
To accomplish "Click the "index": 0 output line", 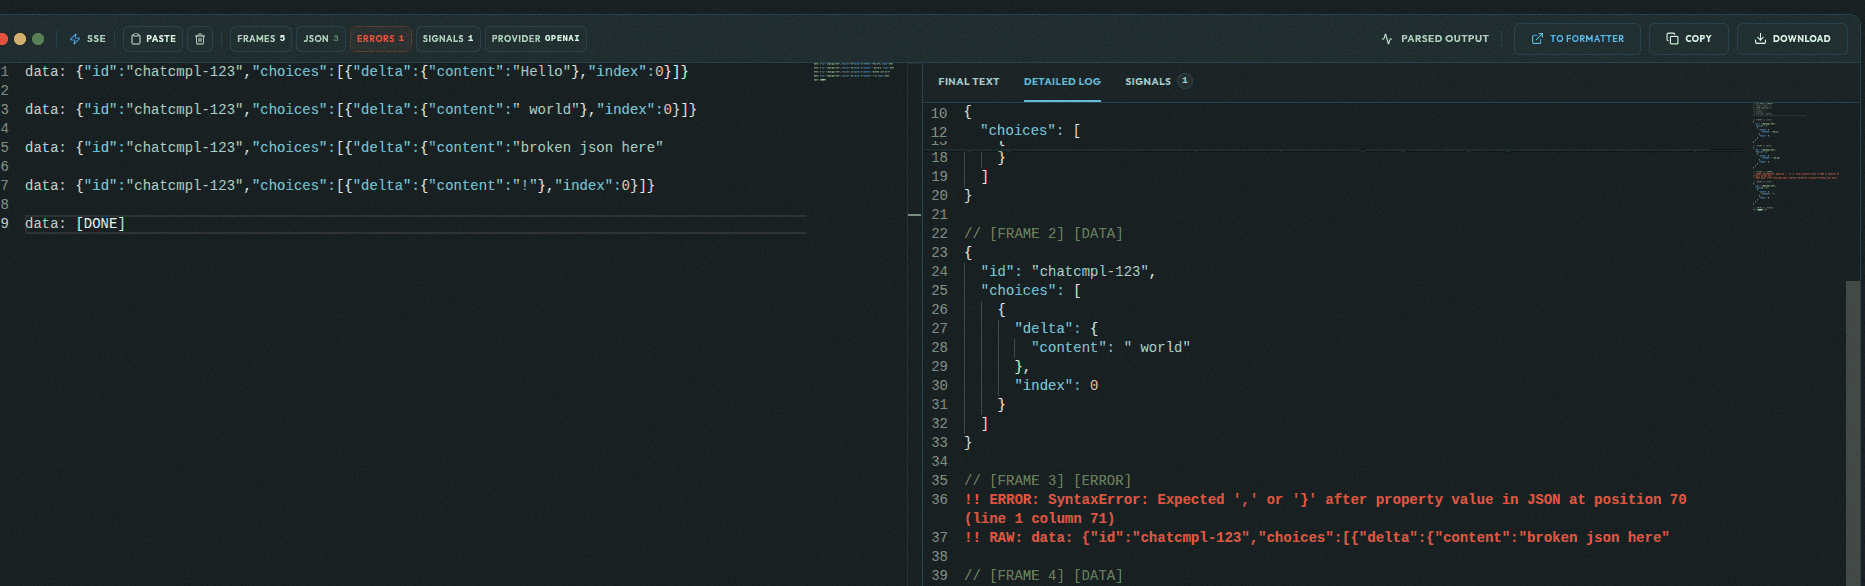I will (1056, 386).
